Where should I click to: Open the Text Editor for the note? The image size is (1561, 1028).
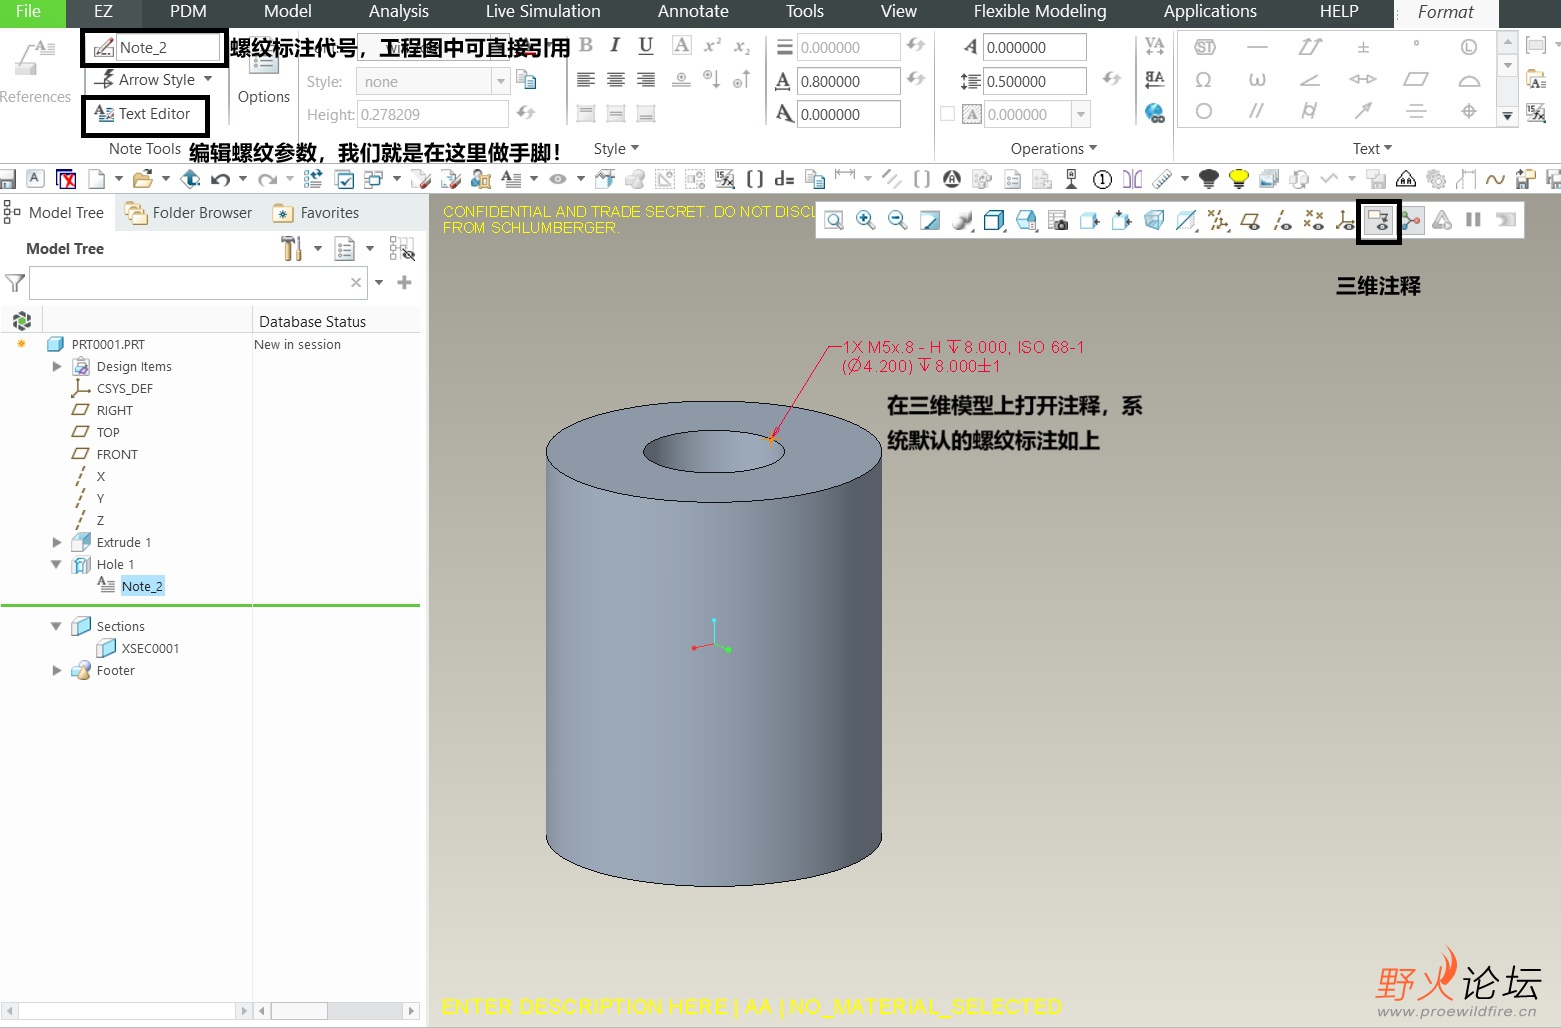[145, 114]
